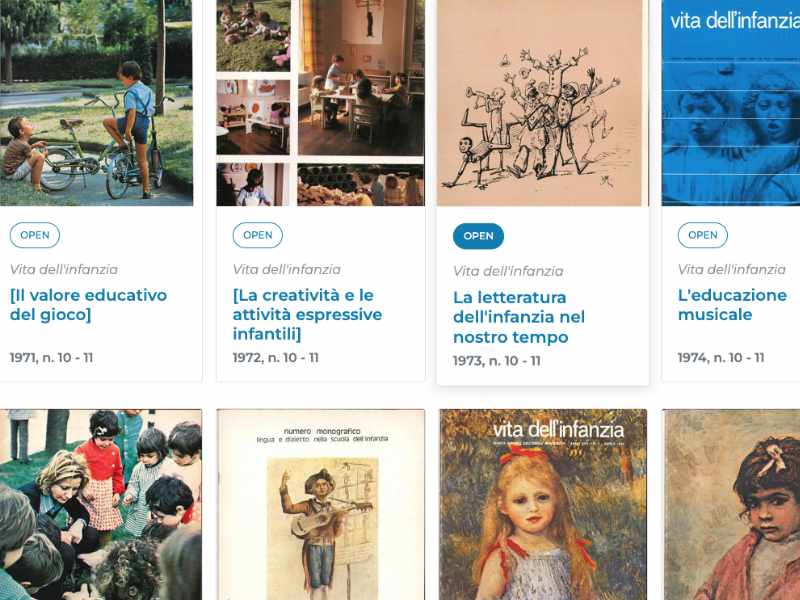800x600 pixels.
Task: Open 'La letteratura dell'infanzia nel nostro tempo' title
Action: point(519,317)
